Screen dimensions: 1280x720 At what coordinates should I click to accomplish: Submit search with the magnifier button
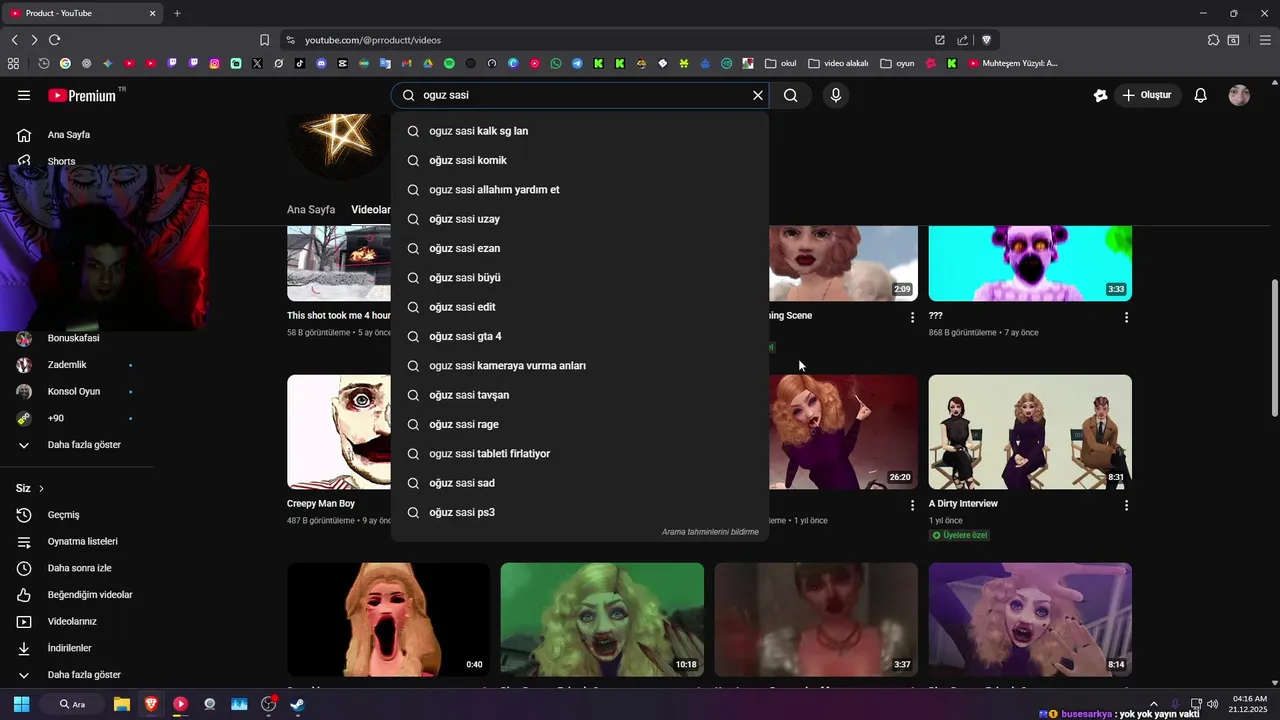791,95
